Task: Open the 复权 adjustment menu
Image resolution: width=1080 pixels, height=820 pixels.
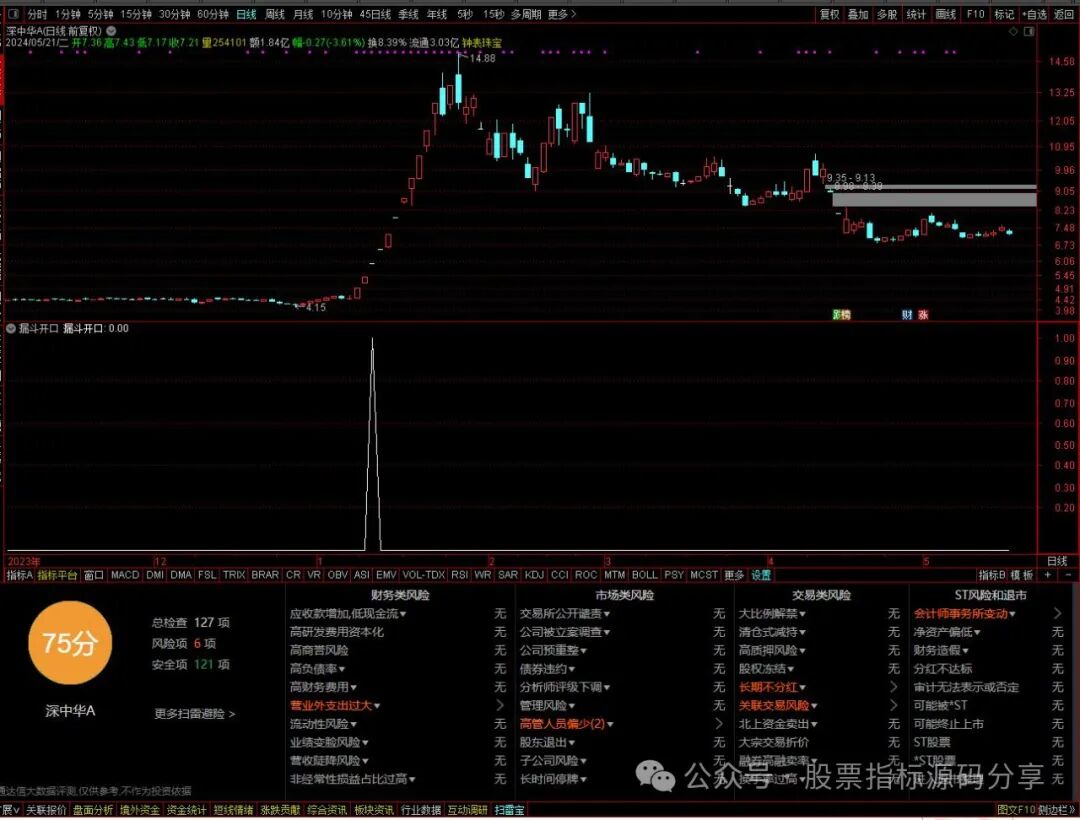Action: 829,14
